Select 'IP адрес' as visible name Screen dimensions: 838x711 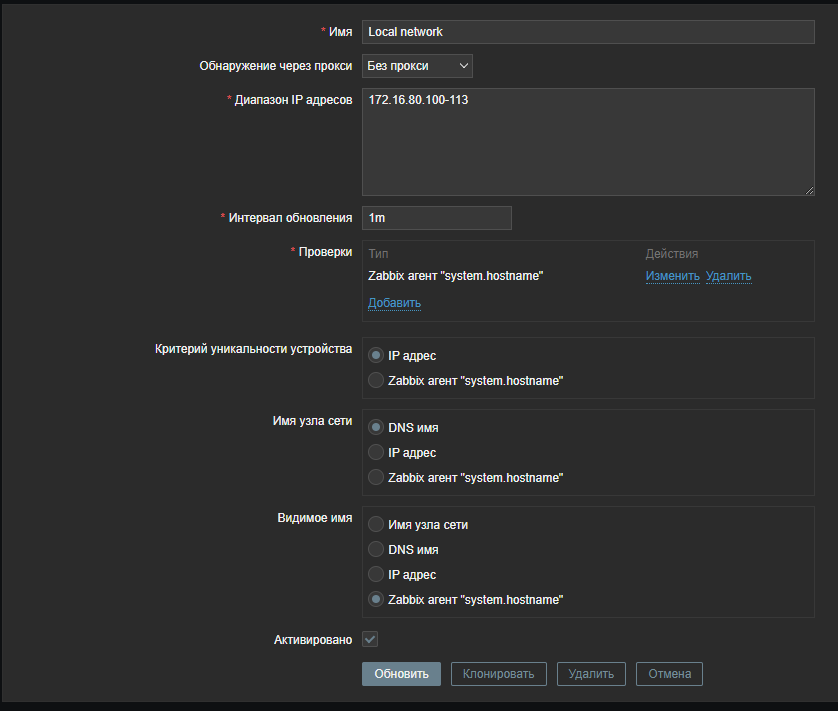(x=376, y=574)
